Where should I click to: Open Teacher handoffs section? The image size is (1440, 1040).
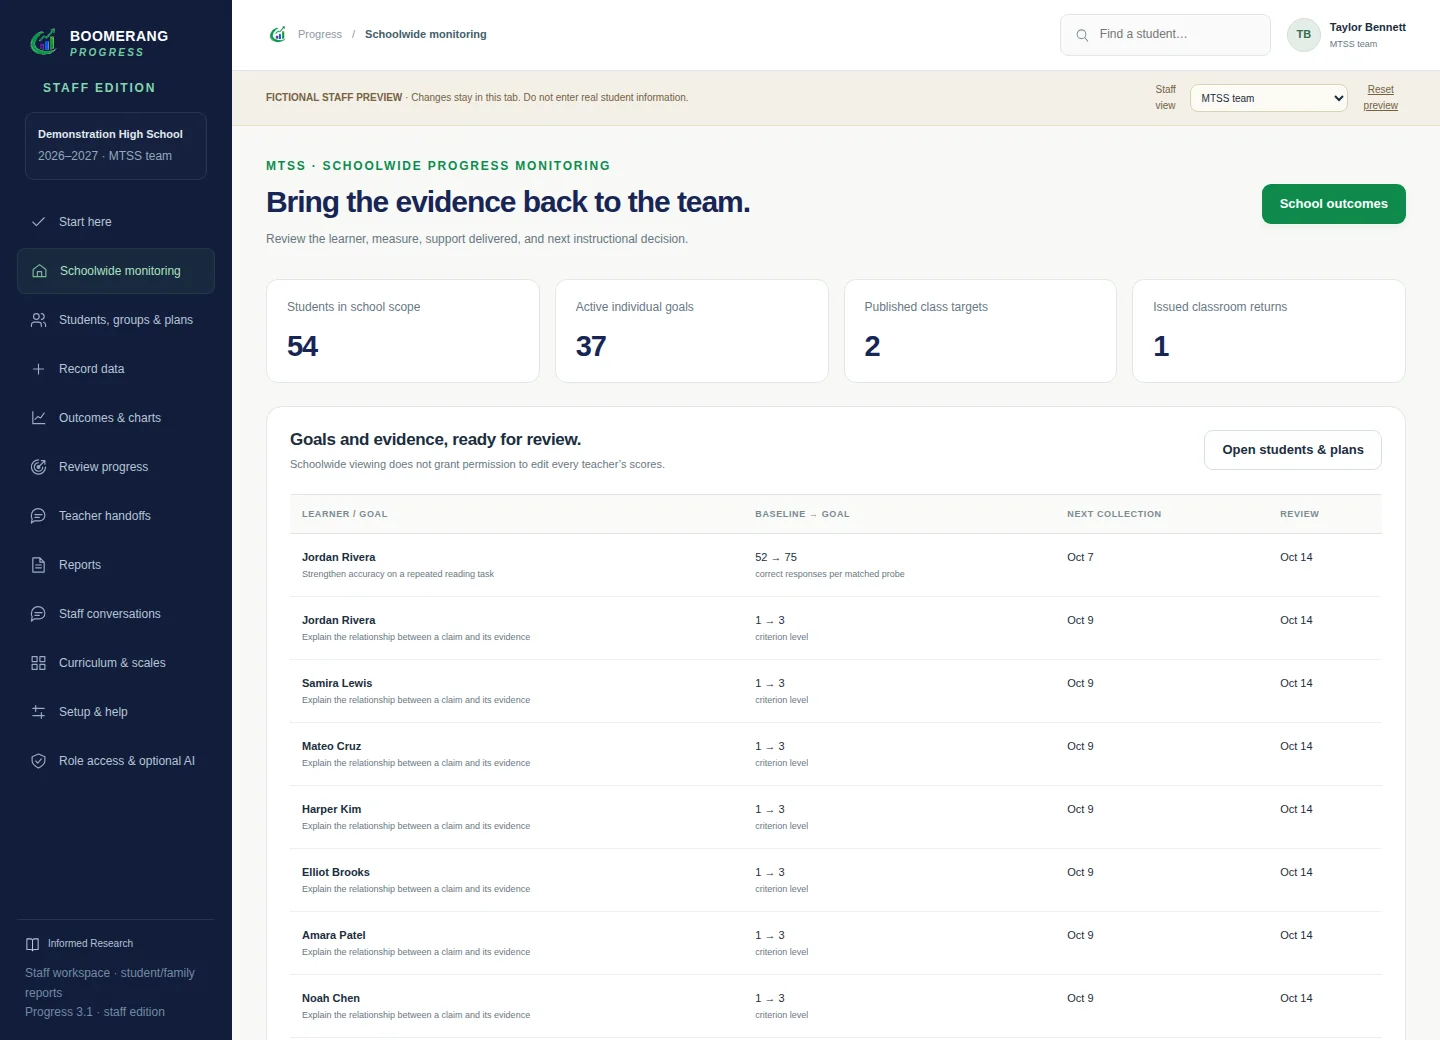click(x=116, y=516)
